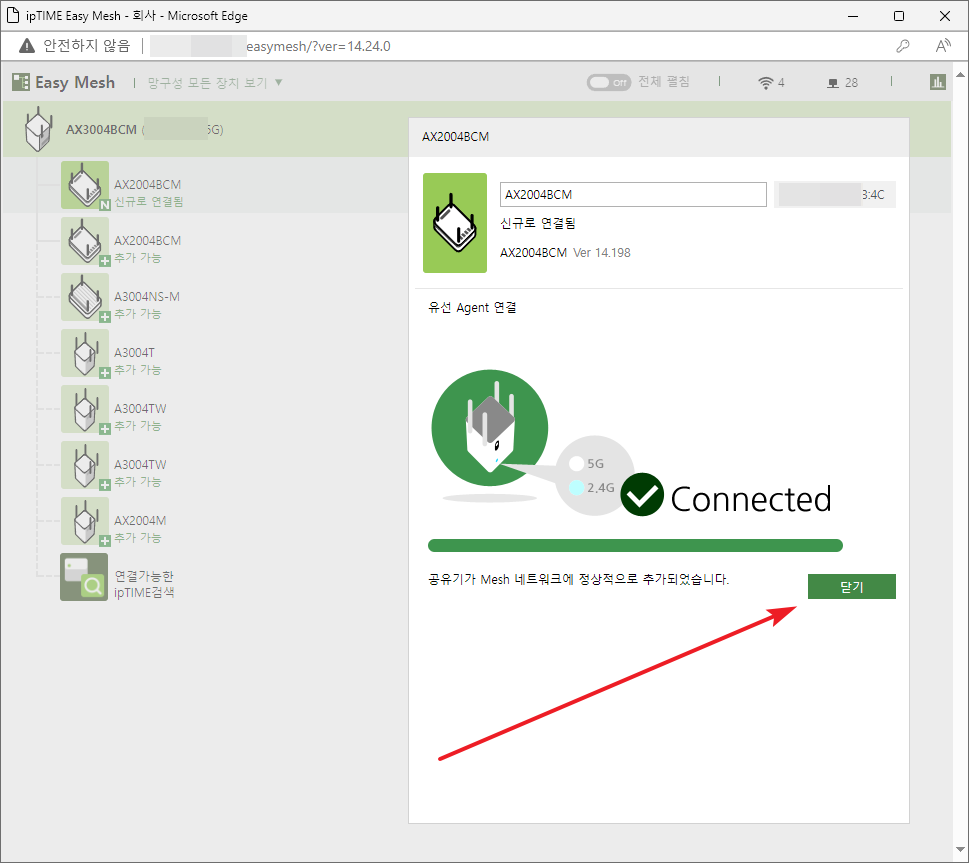Click the 유선 Agent 연결 heading
The image size is (969, 863).
[472, 308]
